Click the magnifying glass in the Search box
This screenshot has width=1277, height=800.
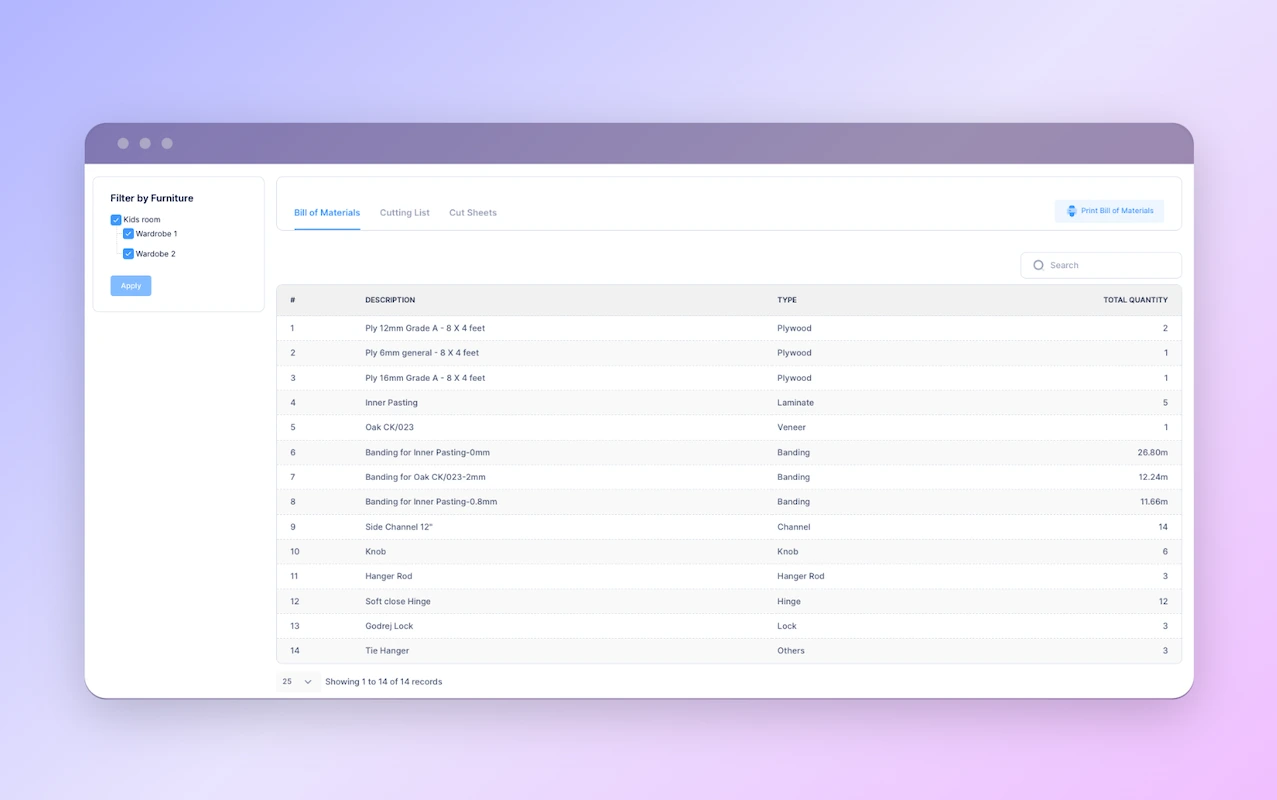[1039, 264]
